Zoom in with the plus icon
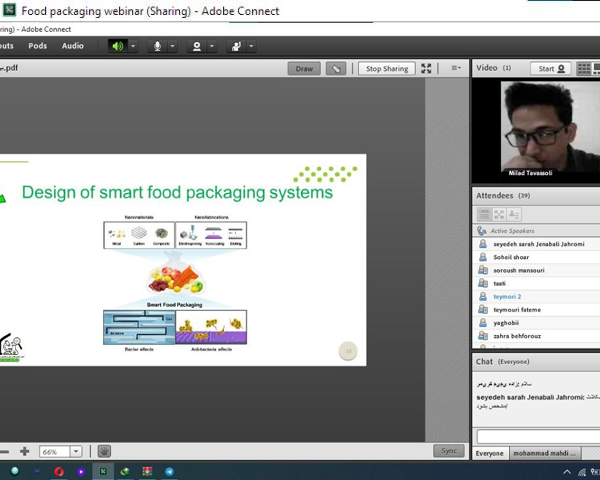This screenshot has height=480, width=600. click(x=25, y=452)
